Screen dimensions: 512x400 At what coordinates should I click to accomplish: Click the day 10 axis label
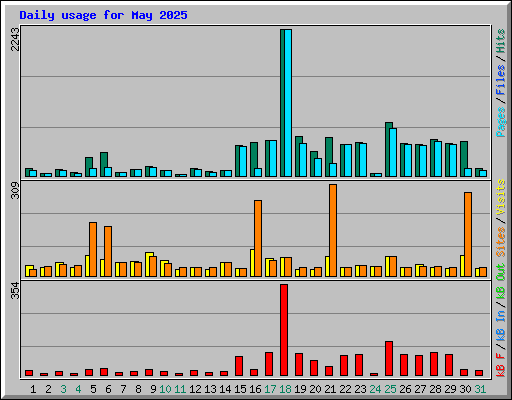[165, 389]
